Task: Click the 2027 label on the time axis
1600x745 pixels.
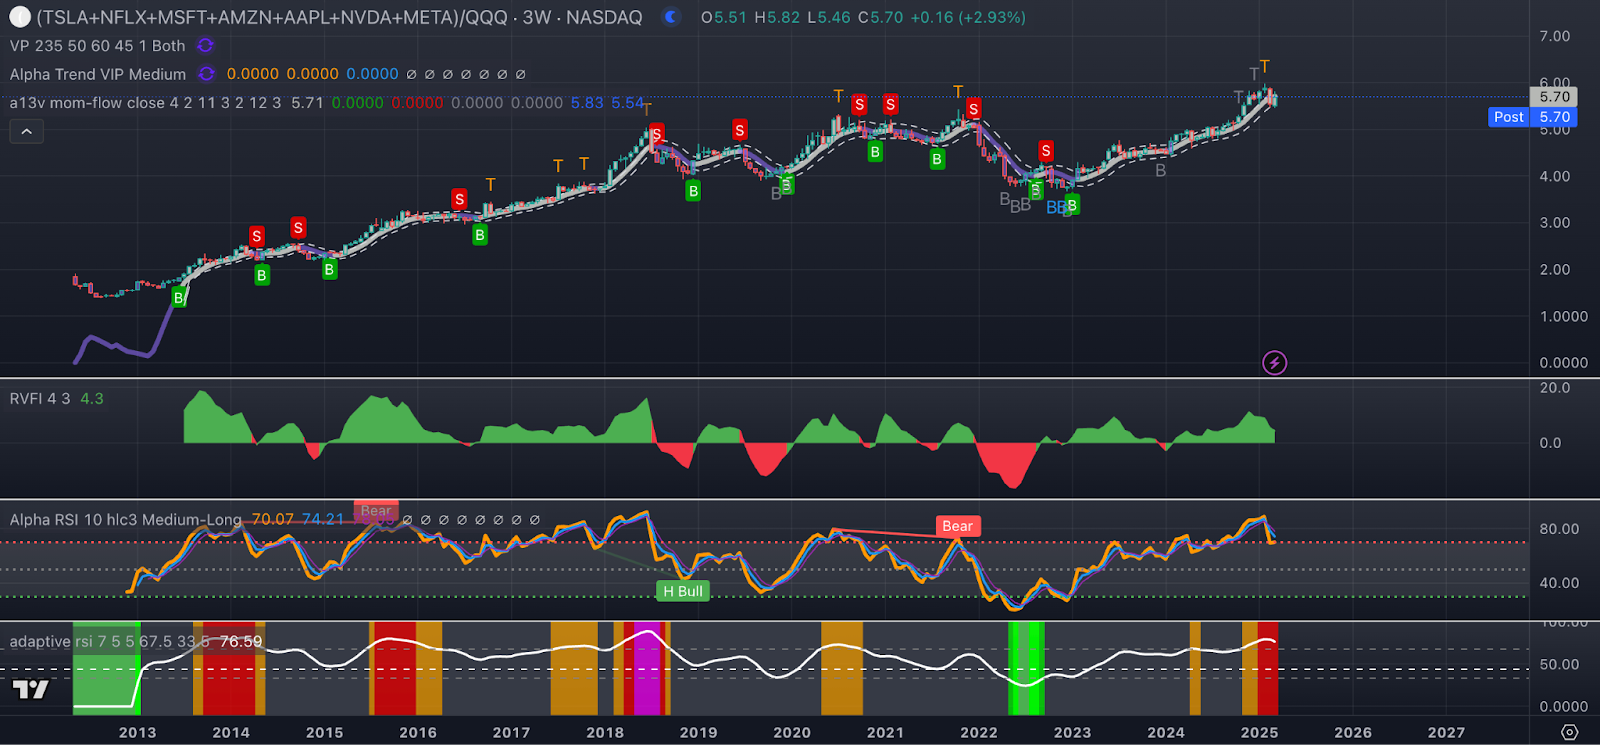Action: [x=1447, y=732]
